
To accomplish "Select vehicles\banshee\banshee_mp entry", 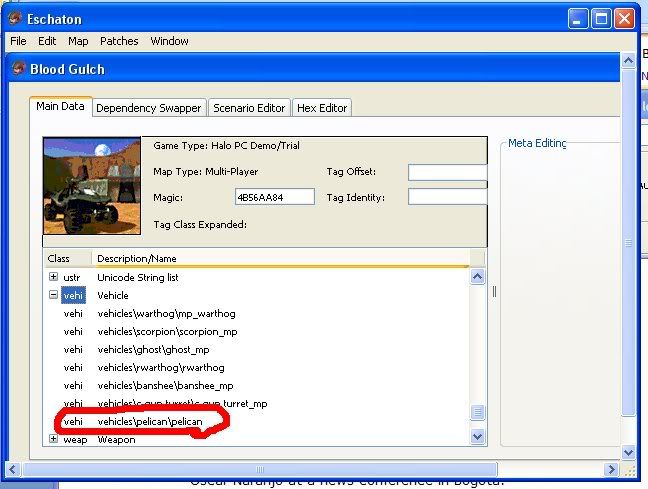I will (165, 386).
